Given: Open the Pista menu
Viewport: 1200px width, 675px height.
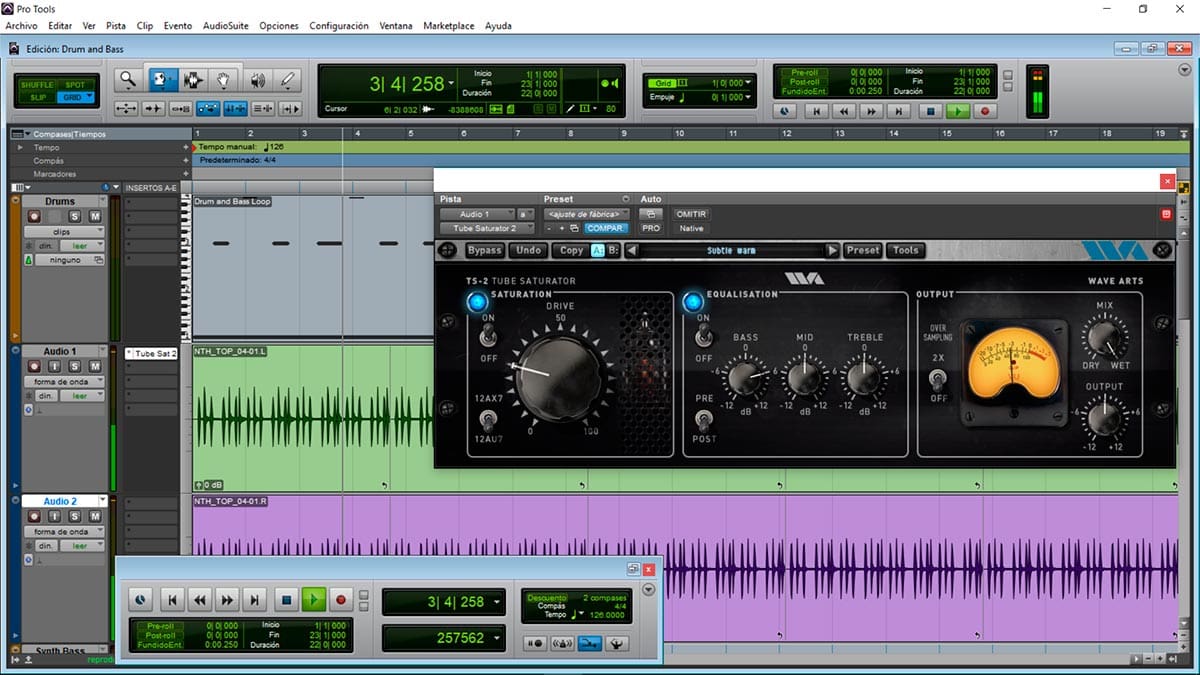Looking at the screenshot, I should pyautogui.click(x=116, y=26).
